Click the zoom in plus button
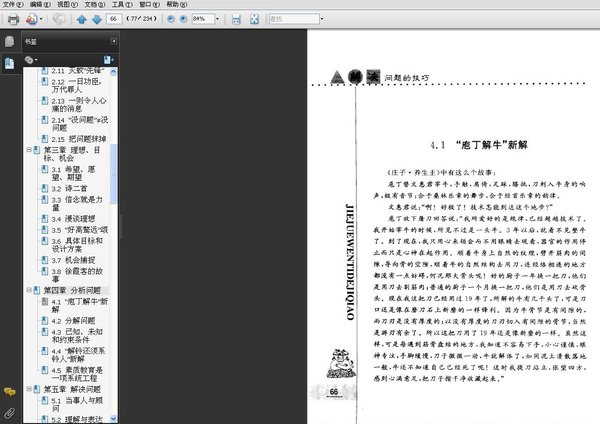Viewport: 600px width, 424px height. point(184,19)
